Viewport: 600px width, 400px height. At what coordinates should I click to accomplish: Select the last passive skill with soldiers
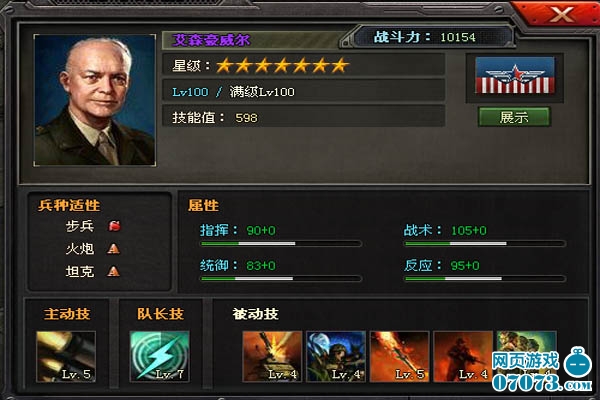pyautogui.click(x=526, y=356)
